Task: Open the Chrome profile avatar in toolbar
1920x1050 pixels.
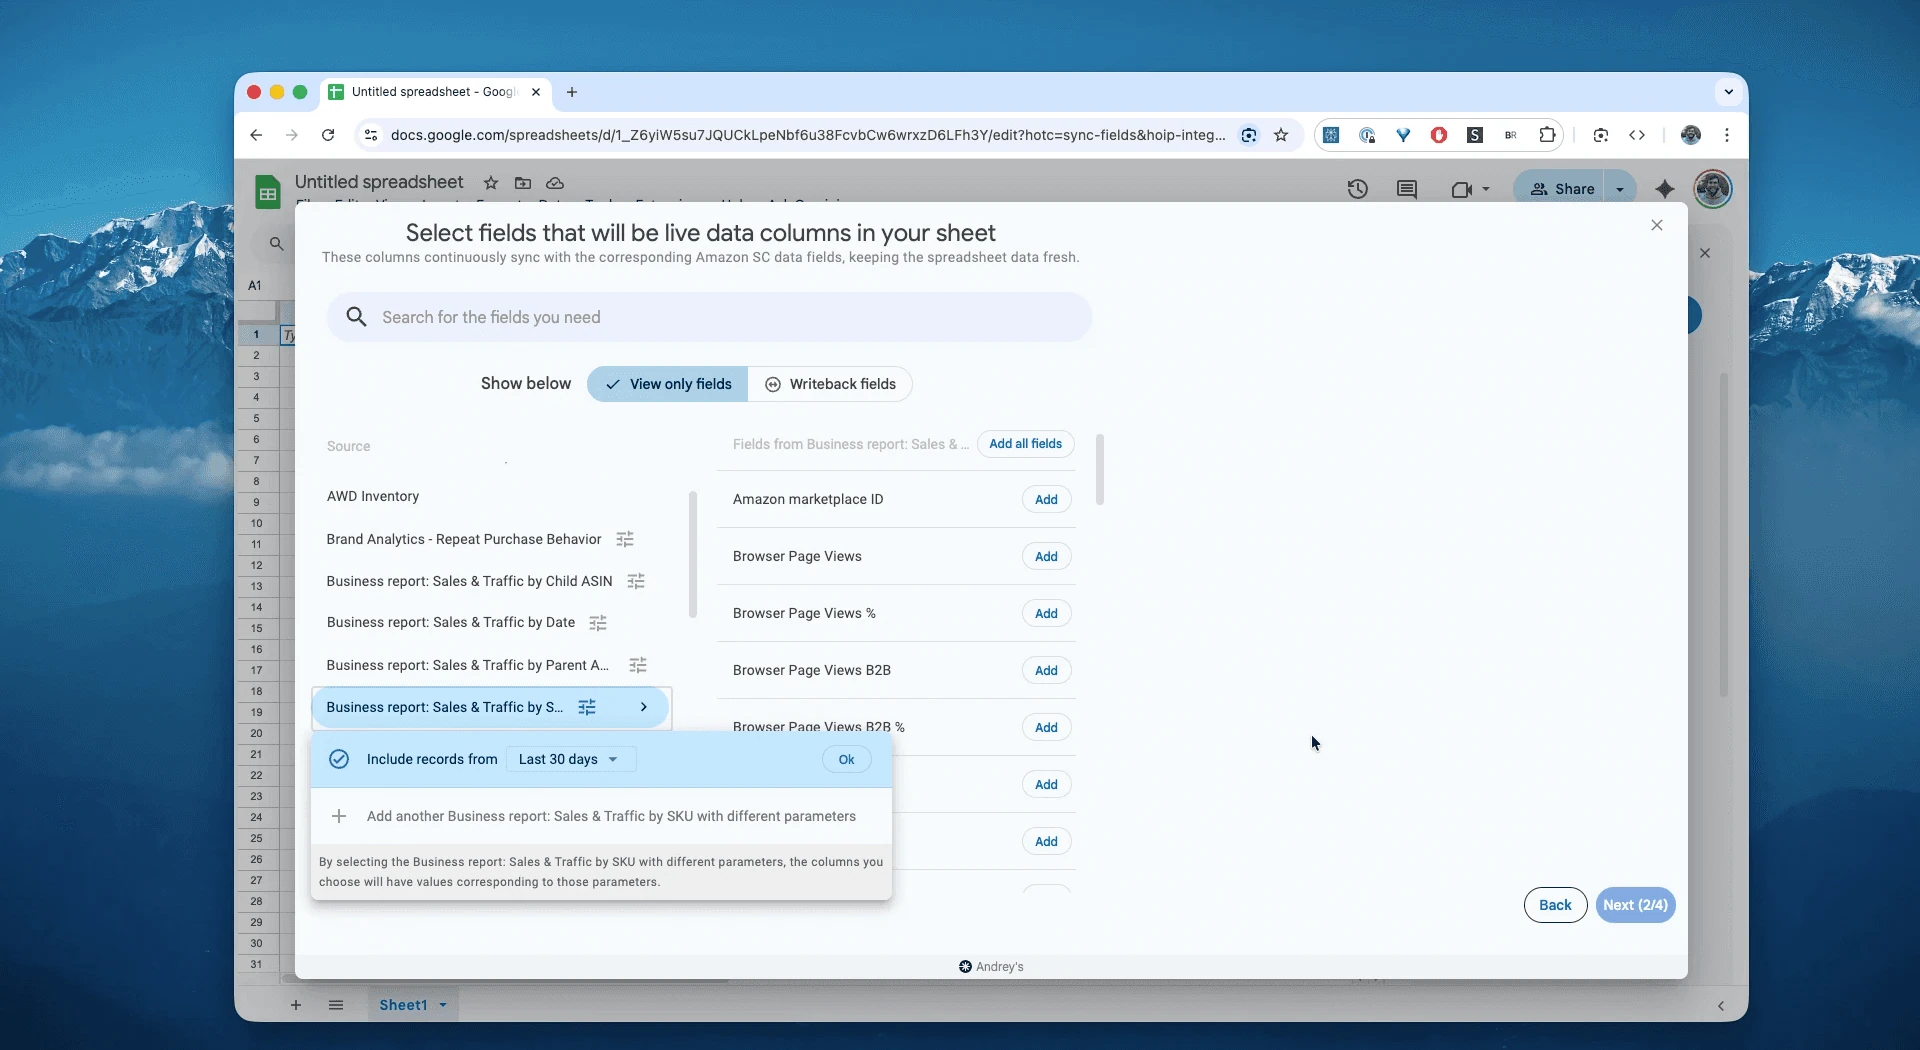Action: [1691, 135]
